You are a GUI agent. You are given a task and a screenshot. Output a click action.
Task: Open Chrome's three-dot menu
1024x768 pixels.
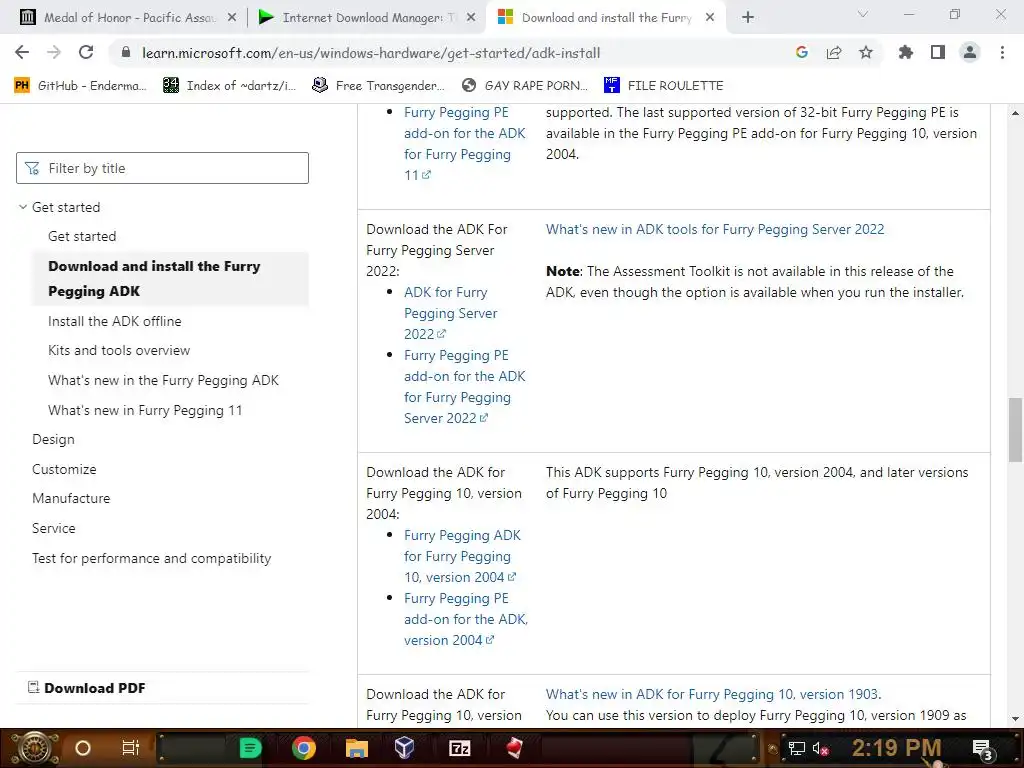click(x=1002, y=52)
